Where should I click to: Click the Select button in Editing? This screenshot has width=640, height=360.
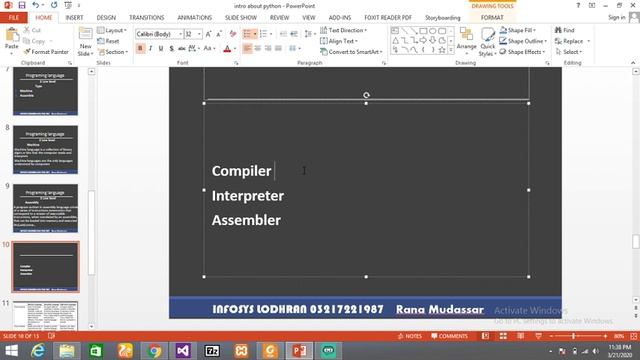pyautogui.click(x=568, y=52)
